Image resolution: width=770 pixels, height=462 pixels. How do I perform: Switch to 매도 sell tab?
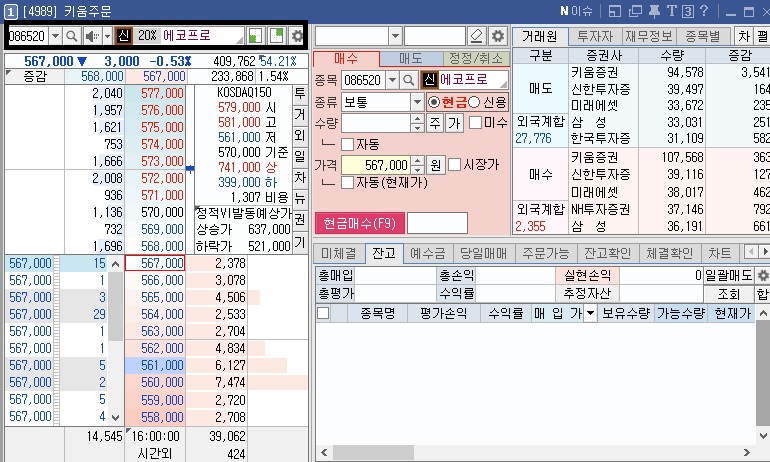pos(411,58)
